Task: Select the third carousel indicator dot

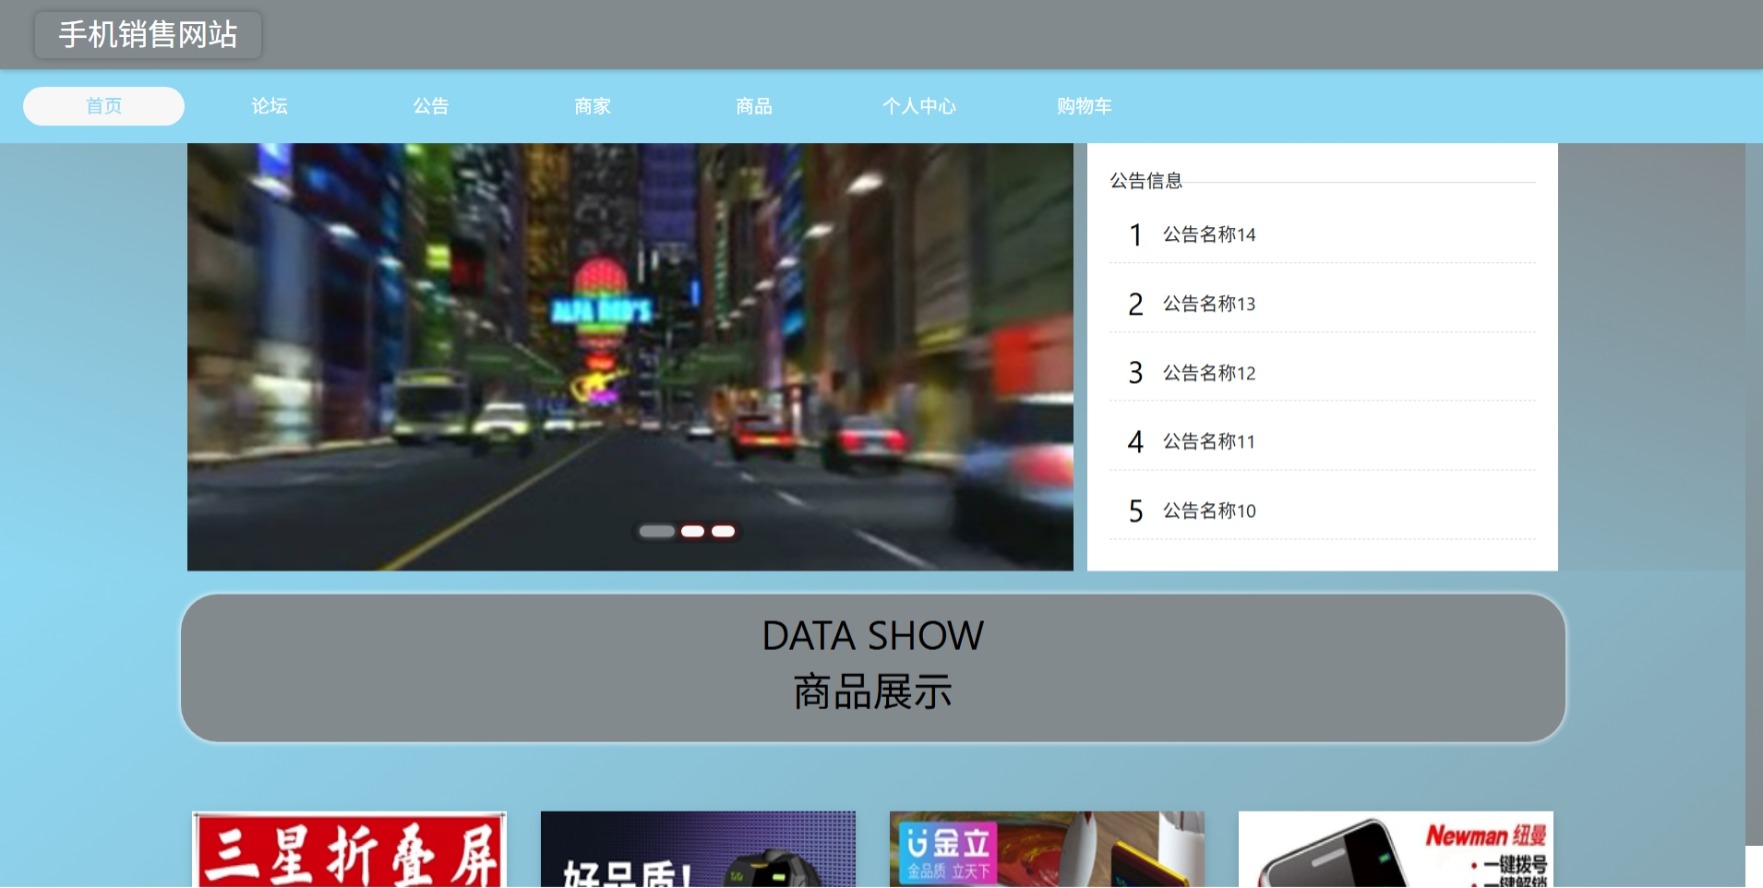Action: 723,531
